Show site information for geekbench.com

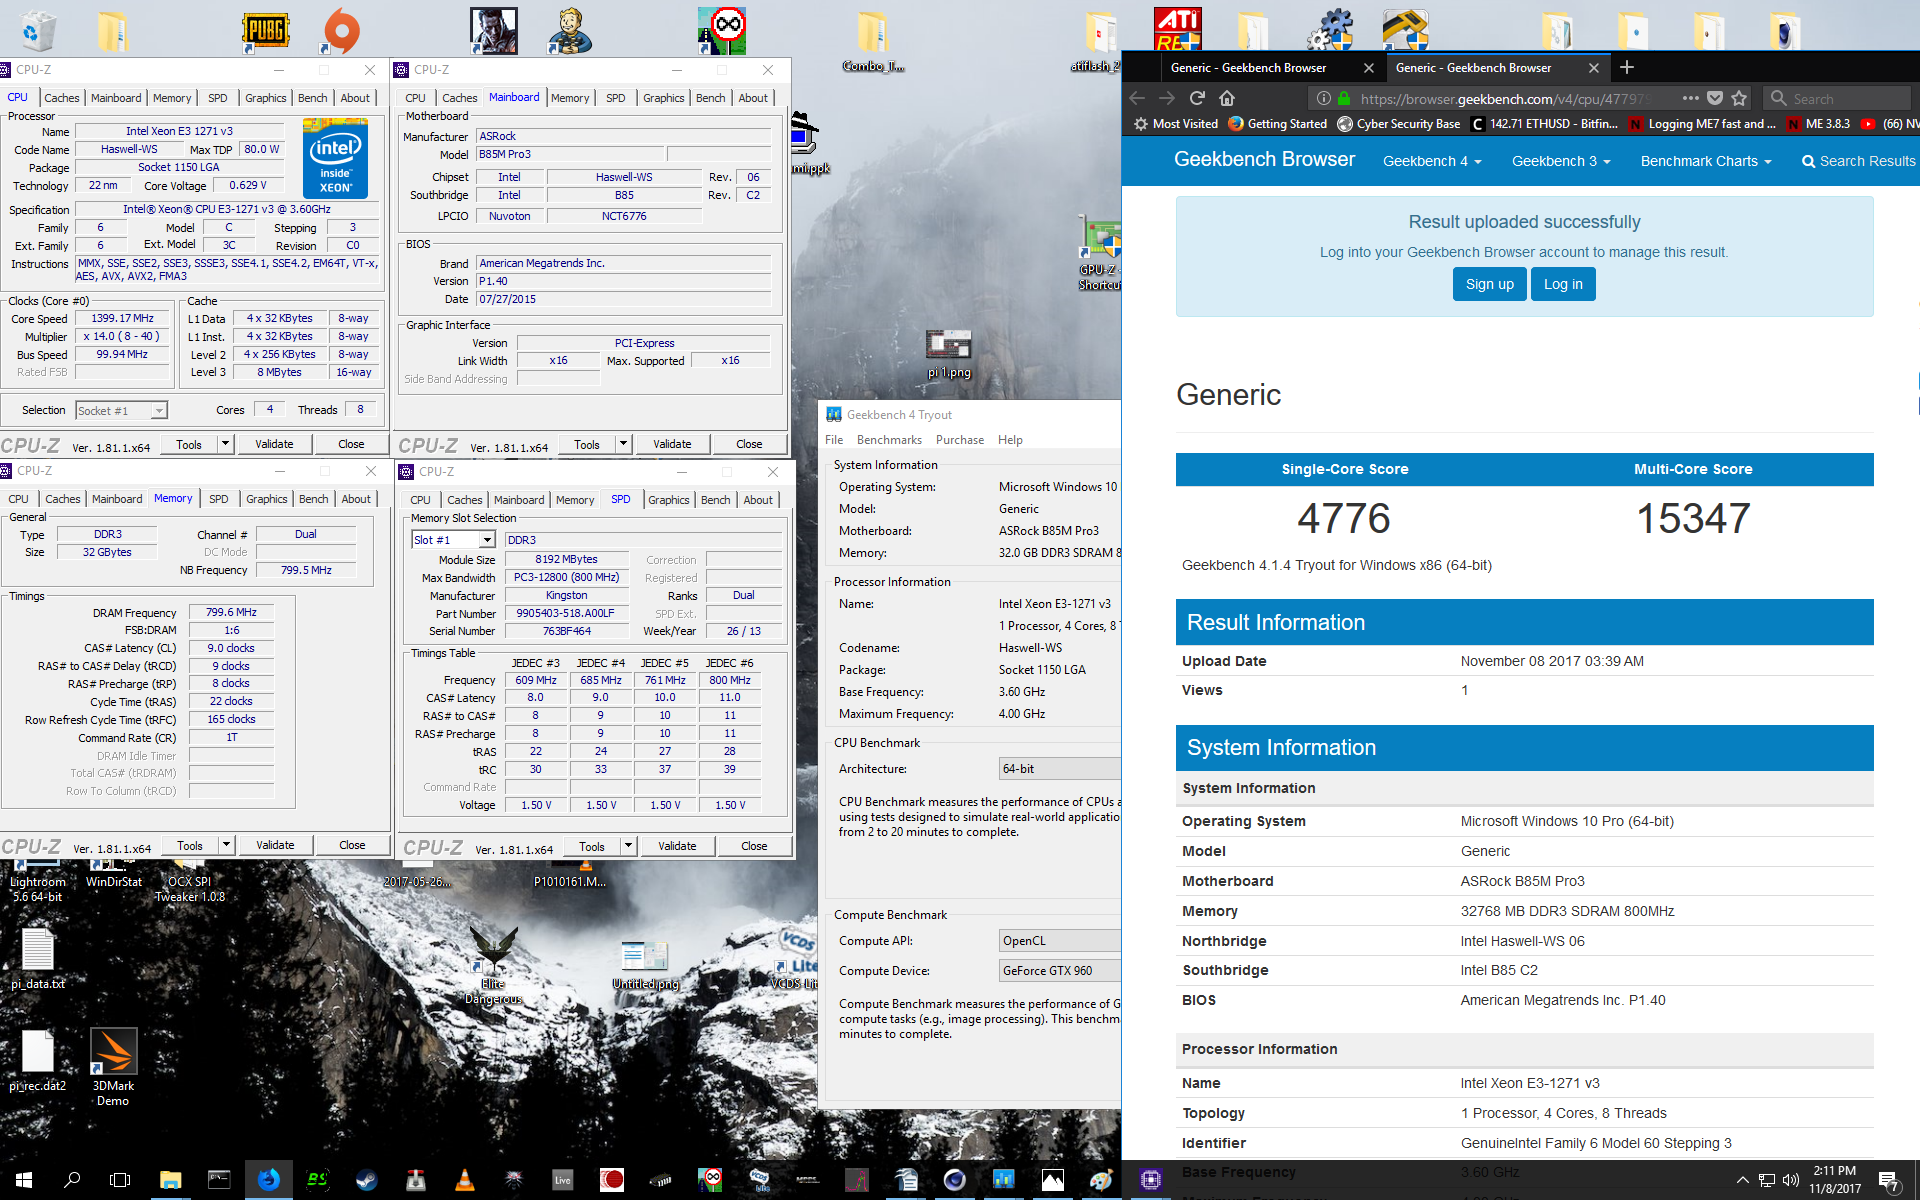[x=1324, y=98]
